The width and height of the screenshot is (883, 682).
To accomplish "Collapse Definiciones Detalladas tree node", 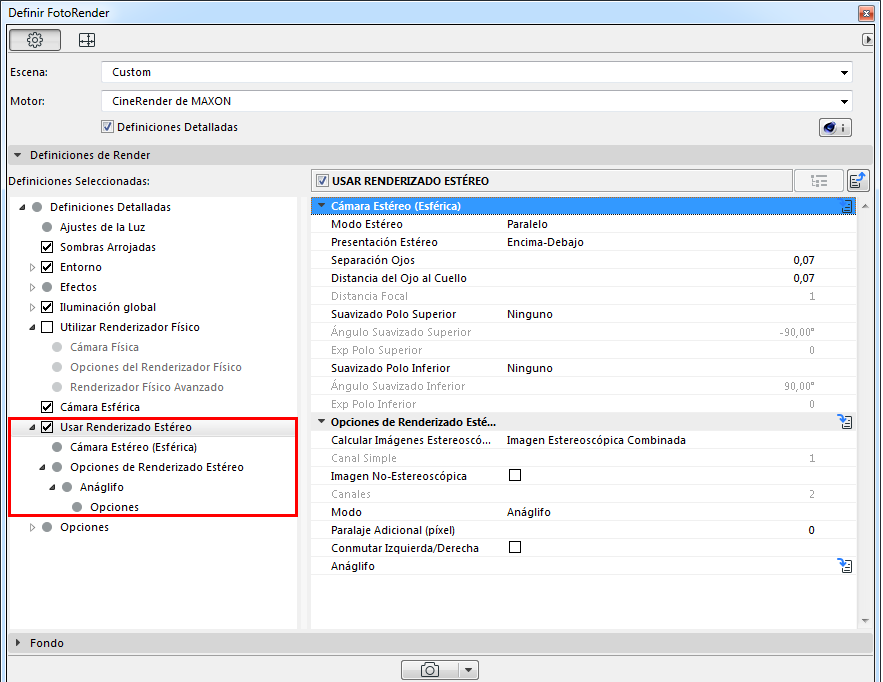I will pyautogui.click(x=22, y=207).
